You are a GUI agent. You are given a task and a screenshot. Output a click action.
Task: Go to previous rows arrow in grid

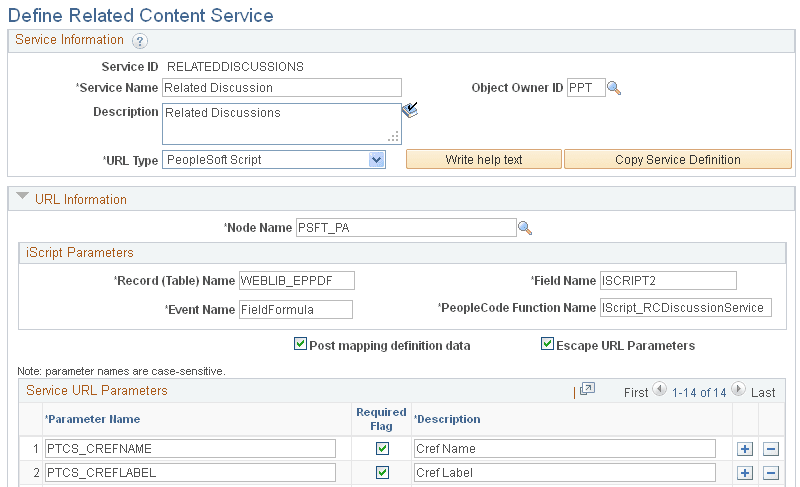click(x=659, y=390)
